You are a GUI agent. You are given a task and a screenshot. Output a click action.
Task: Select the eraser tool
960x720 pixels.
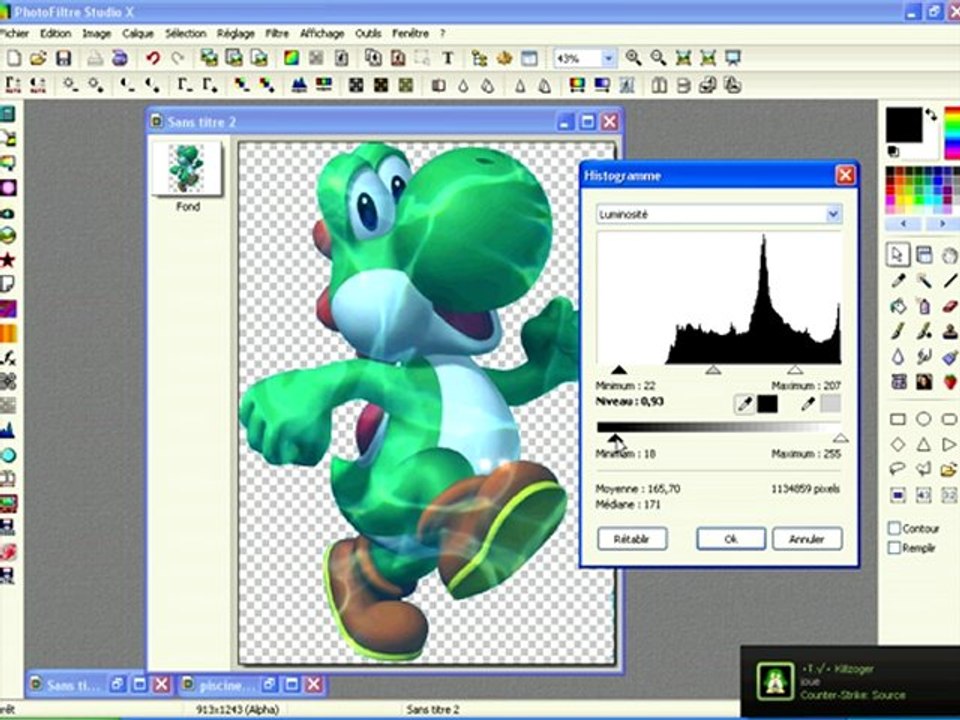950,305
